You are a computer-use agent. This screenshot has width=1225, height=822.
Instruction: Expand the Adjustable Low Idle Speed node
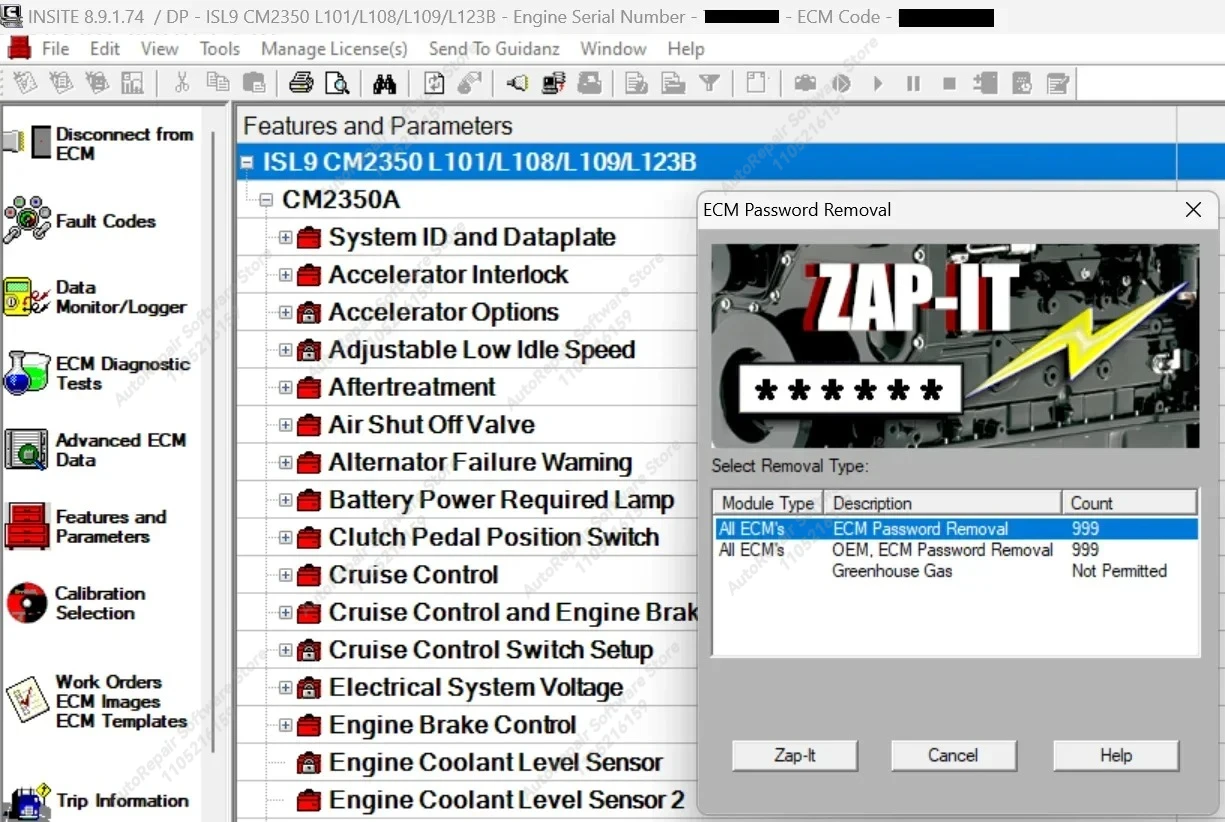point(285,350)
